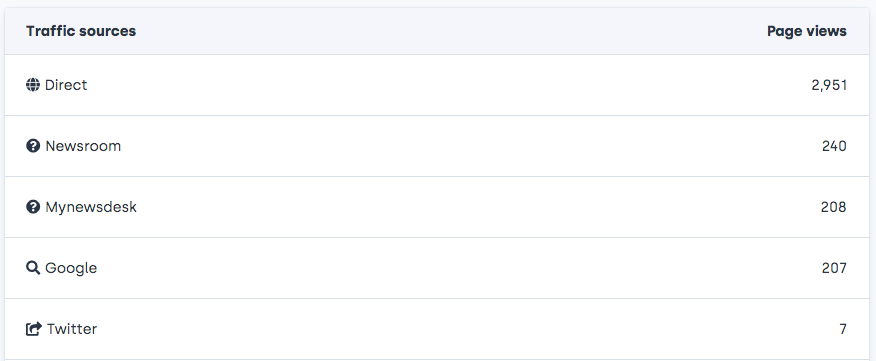The height and width of the screenshot is (361, 876).
Task: Open the Twitter source entry
Action: click(72, 329)
